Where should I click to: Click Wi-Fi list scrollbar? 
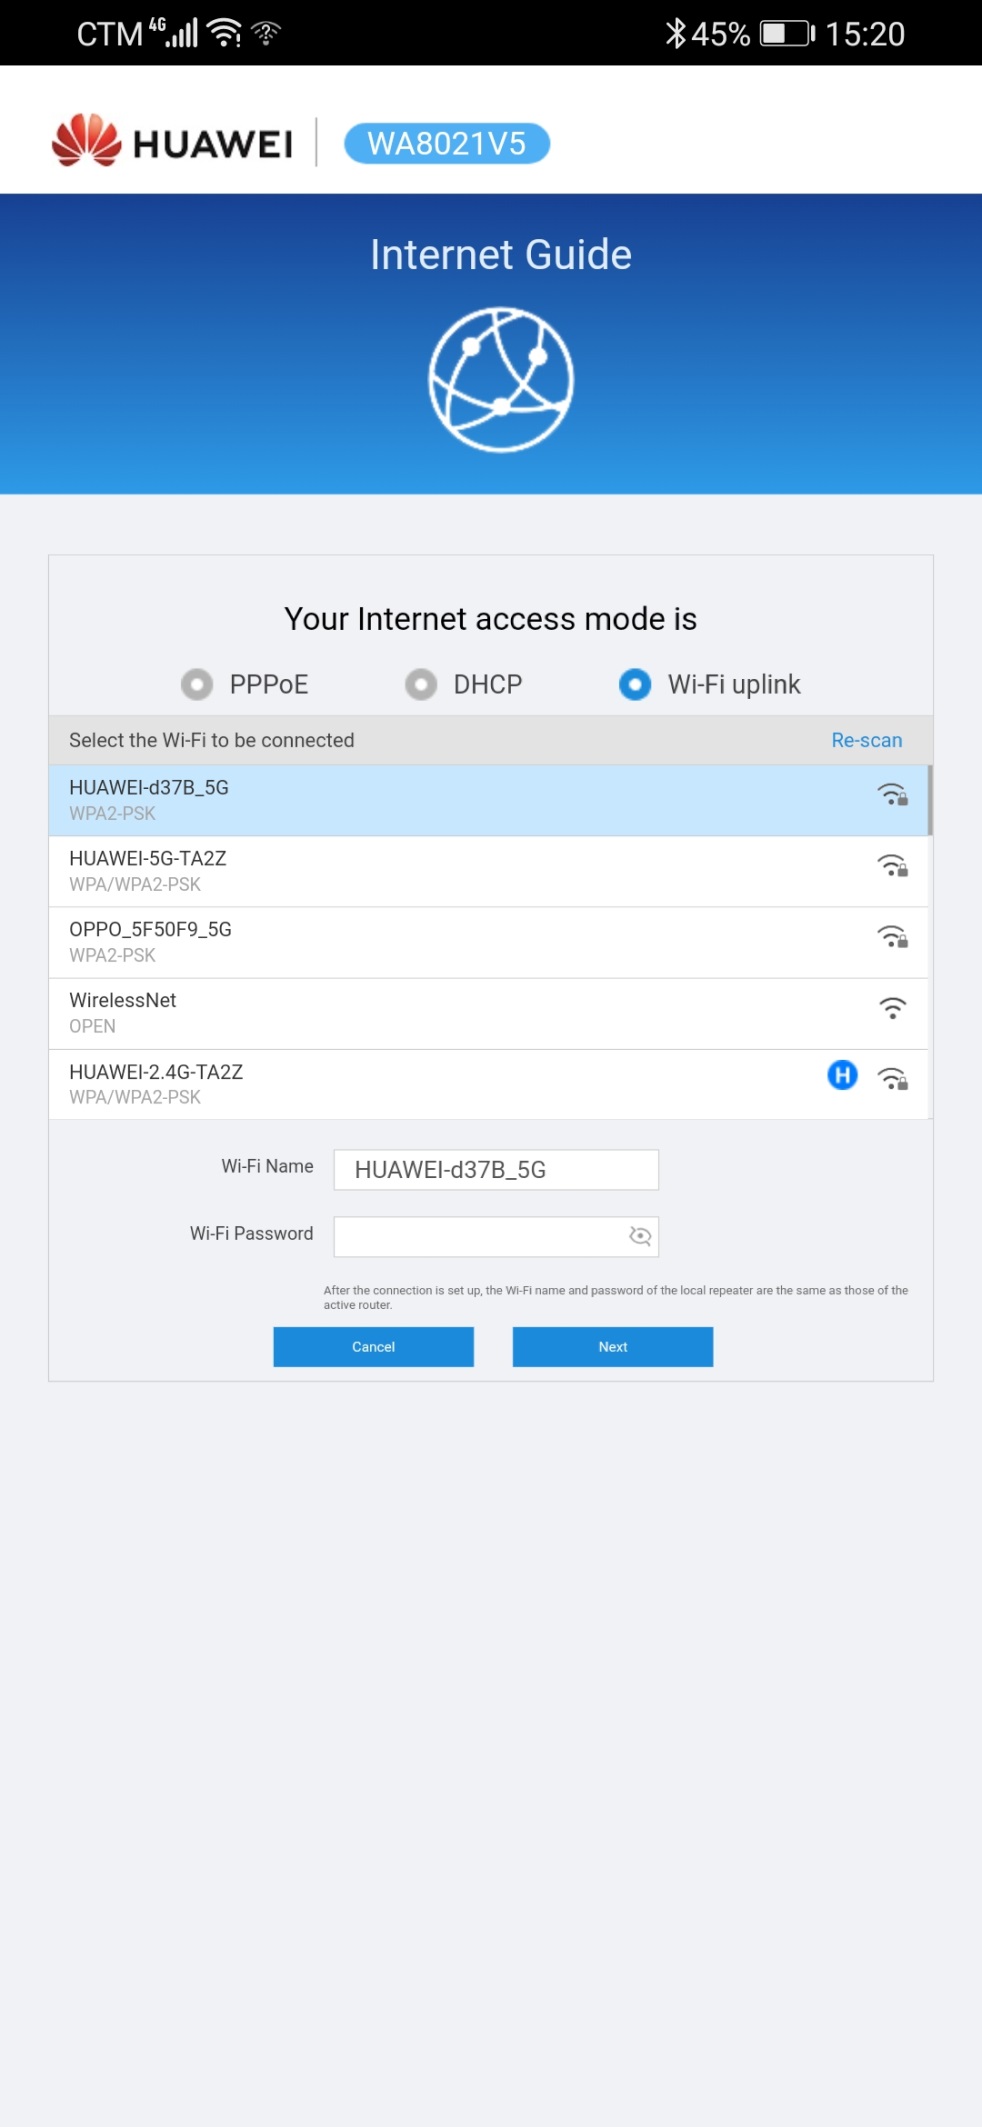[x=930, y=800]
